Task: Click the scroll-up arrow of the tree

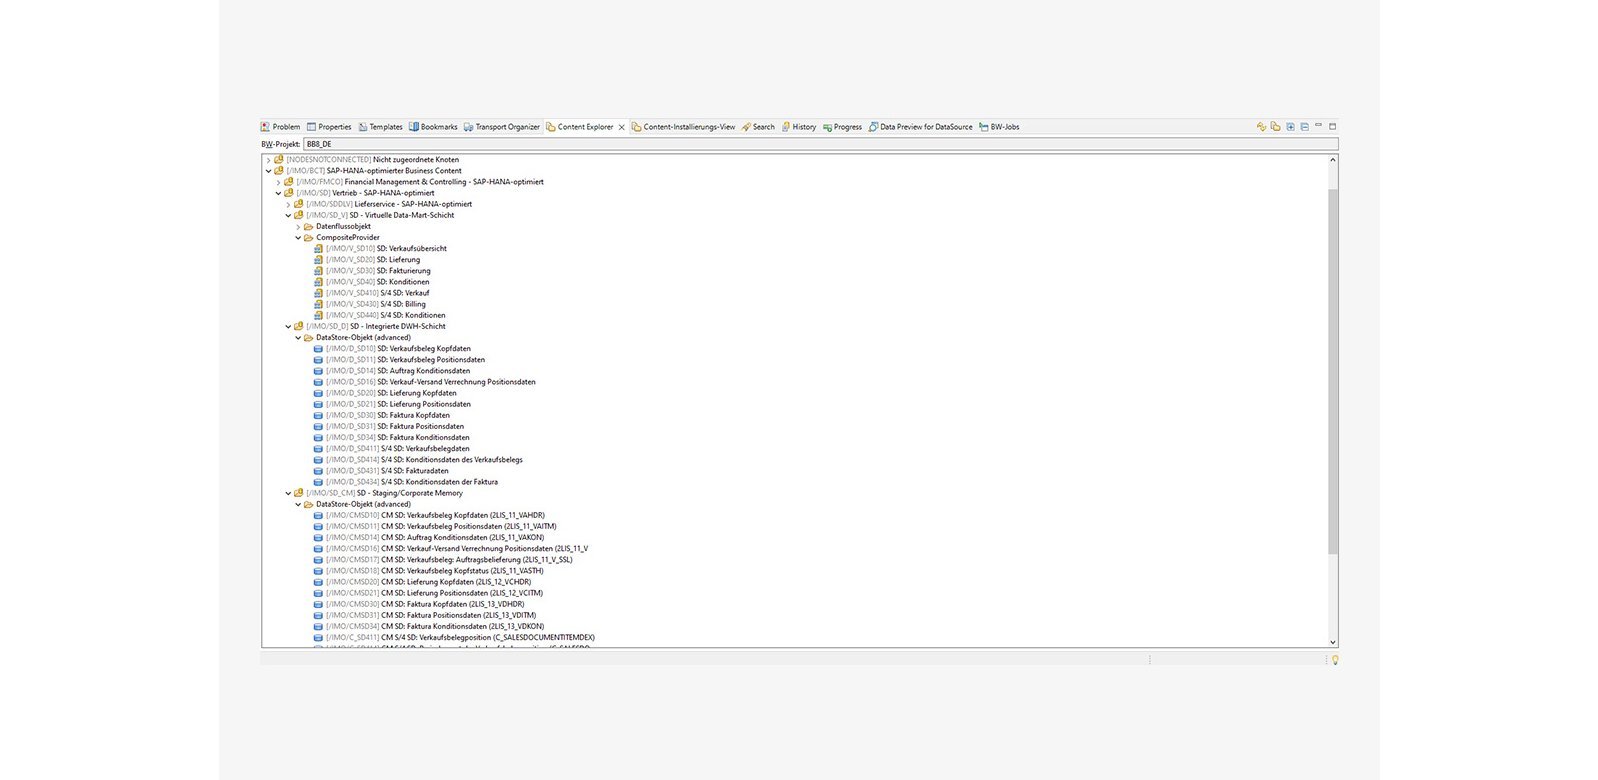Action: [x=1333, y=160]
